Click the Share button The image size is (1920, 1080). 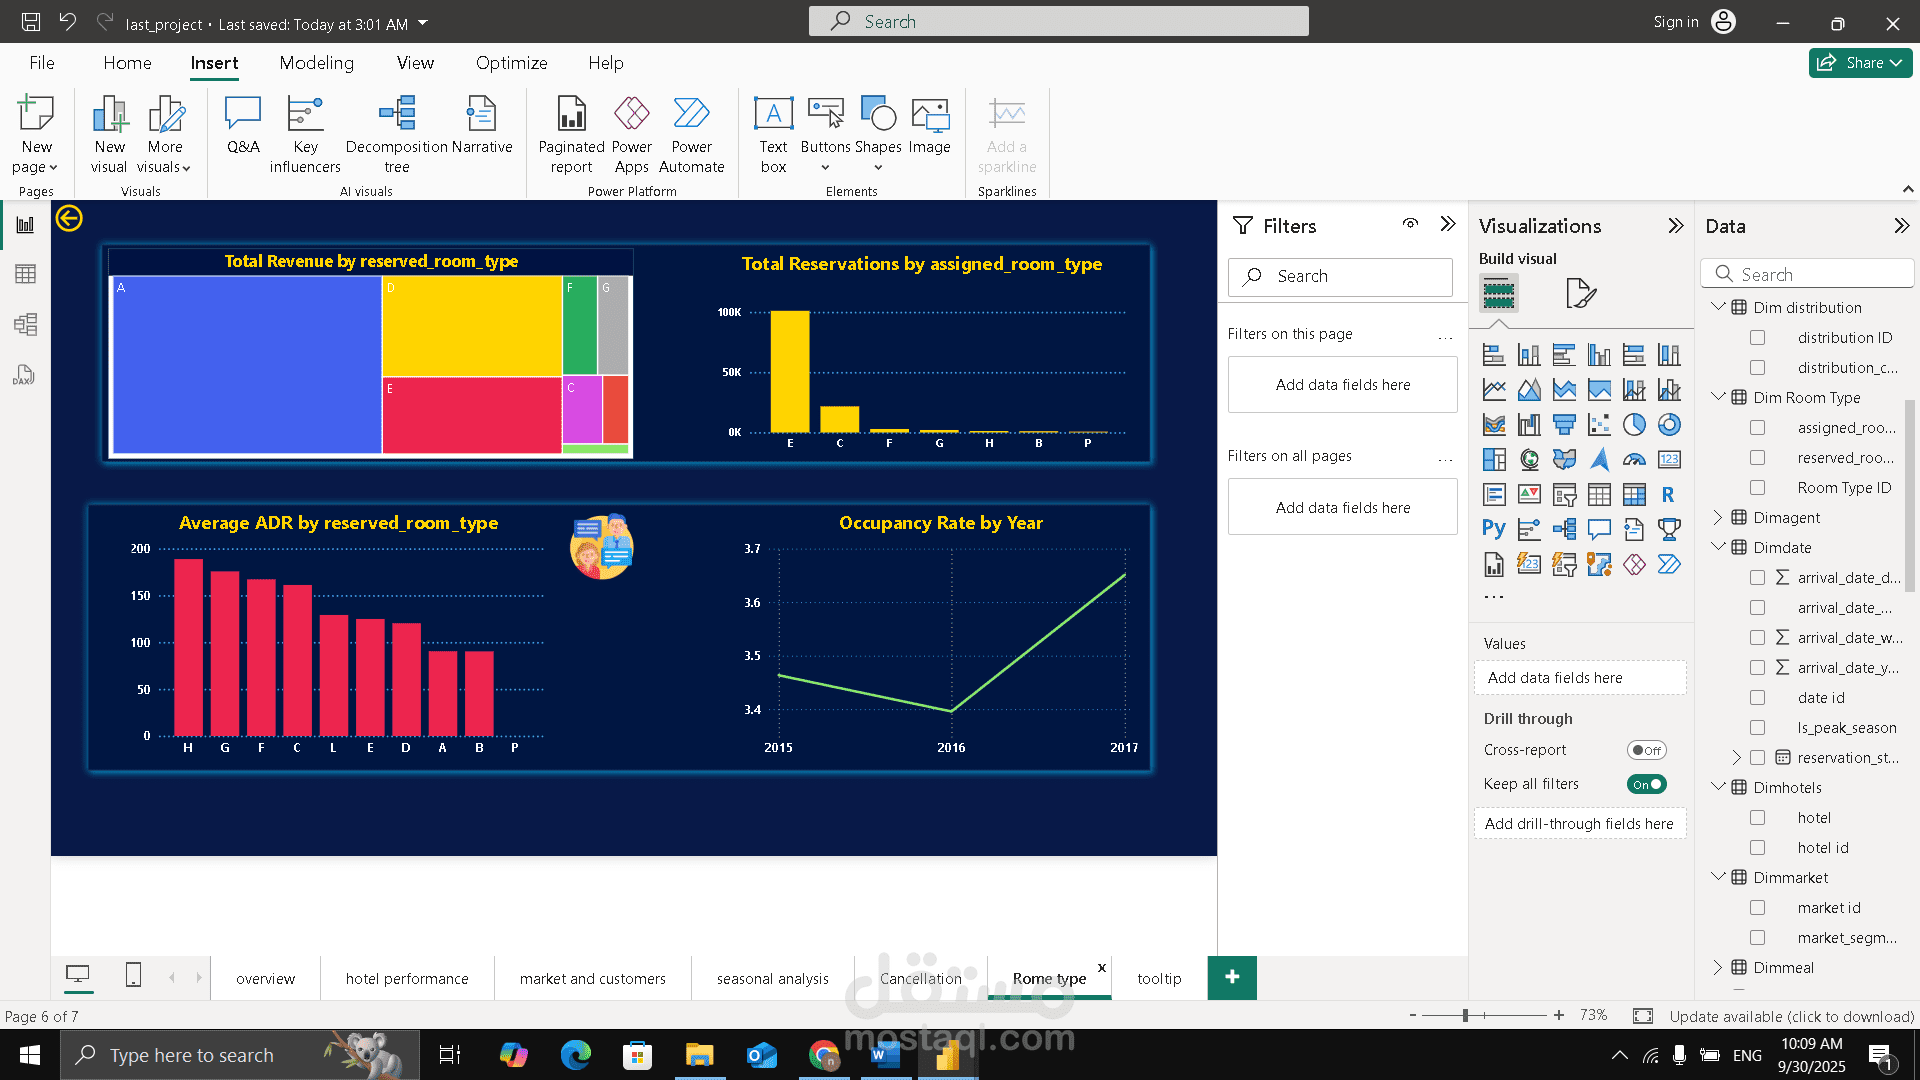pos(1860,63)
